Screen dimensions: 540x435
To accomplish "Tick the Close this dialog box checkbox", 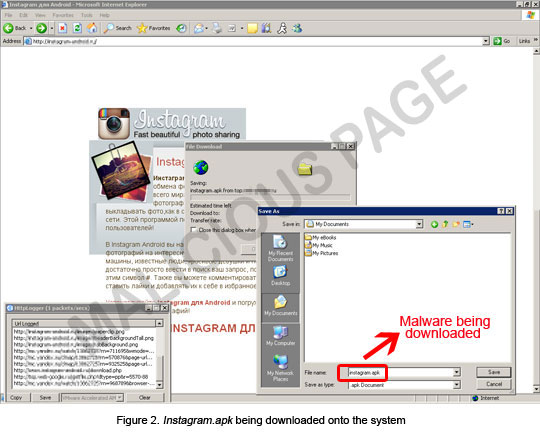I will pos(194,230).
